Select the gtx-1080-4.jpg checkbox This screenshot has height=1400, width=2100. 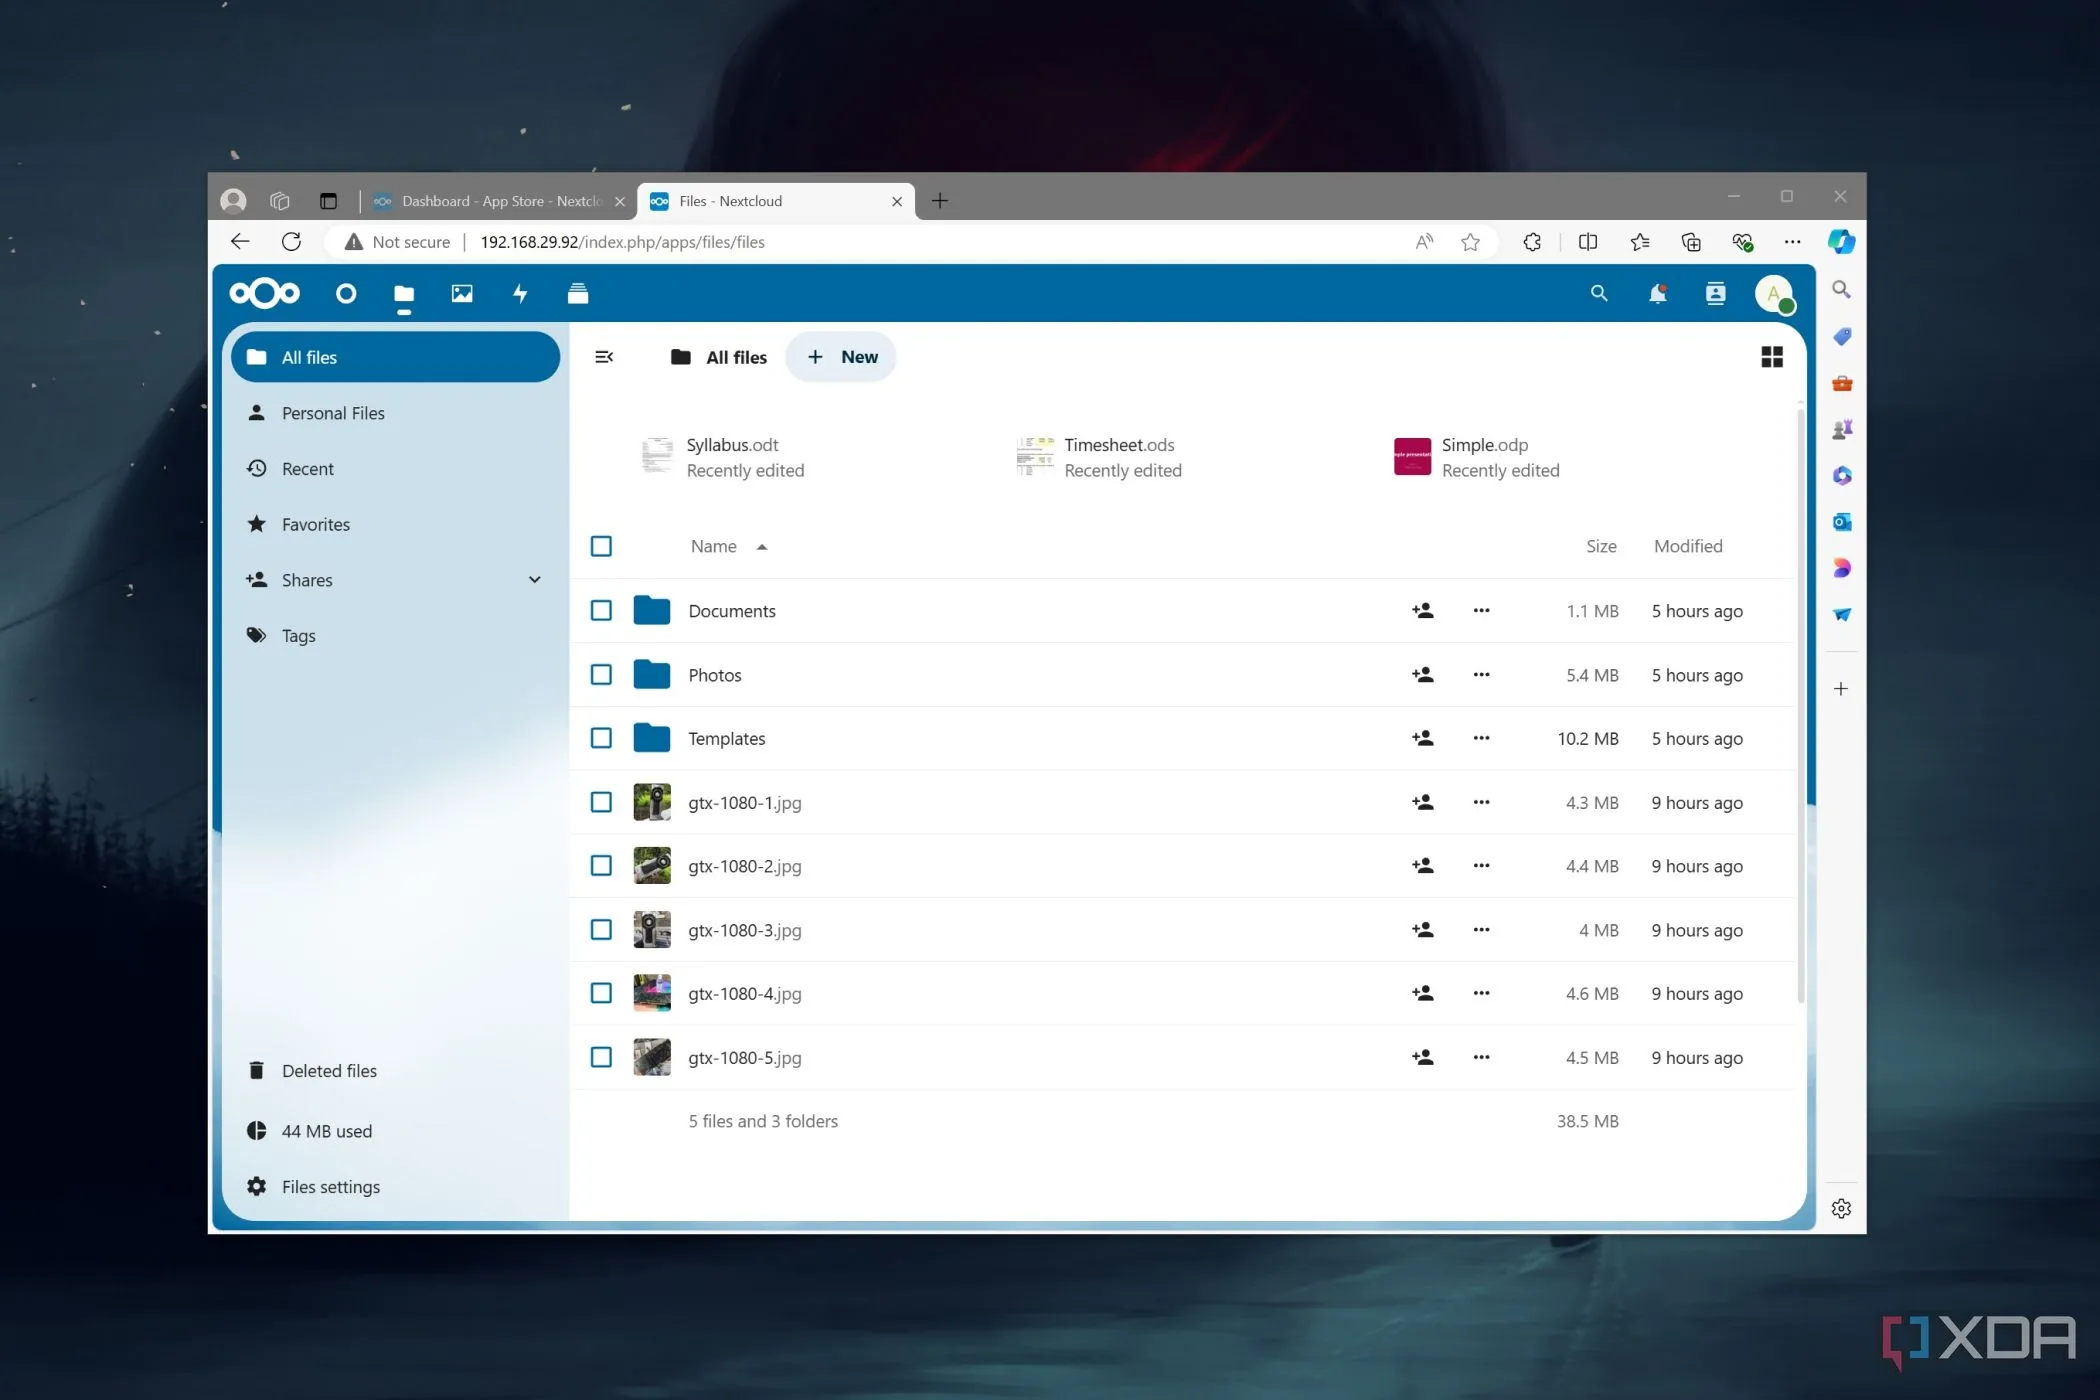click(601, 993)
